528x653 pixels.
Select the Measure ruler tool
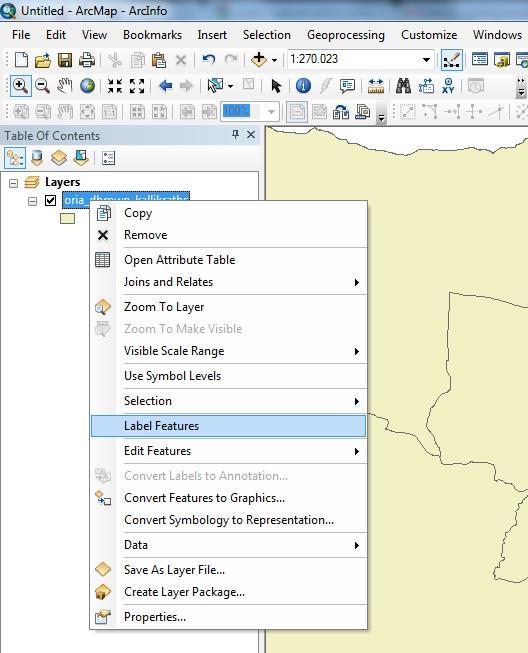[376, 86]
